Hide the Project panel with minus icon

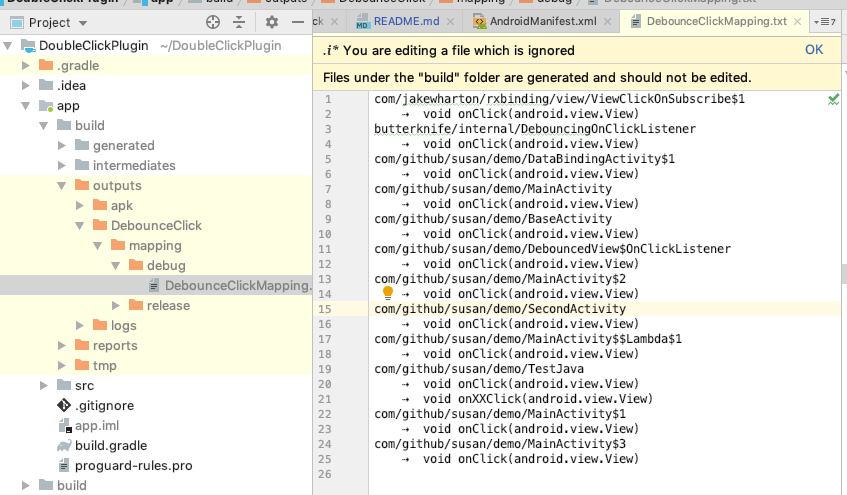click(298, 22)
